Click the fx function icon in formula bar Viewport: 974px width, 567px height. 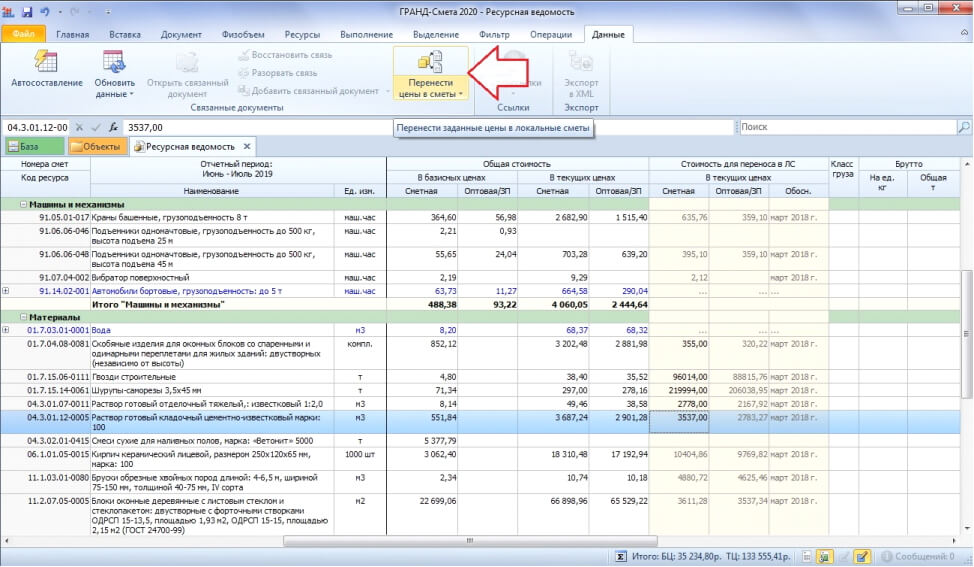113,127
